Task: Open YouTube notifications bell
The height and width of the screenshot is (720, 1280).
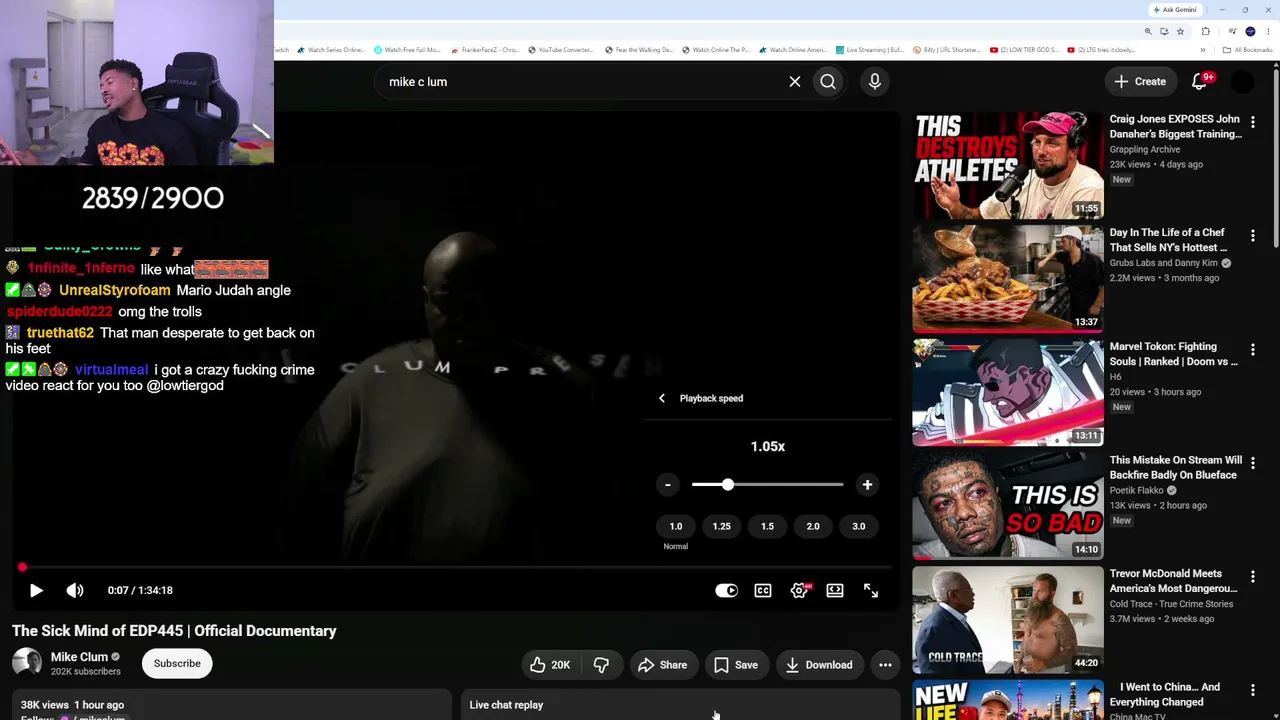Action: click(1199, 82)
